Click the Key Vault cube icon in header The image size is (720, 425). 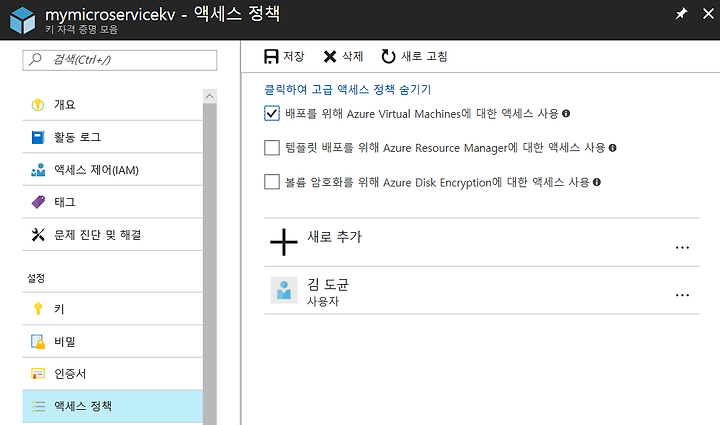click(x=22, y=20)
